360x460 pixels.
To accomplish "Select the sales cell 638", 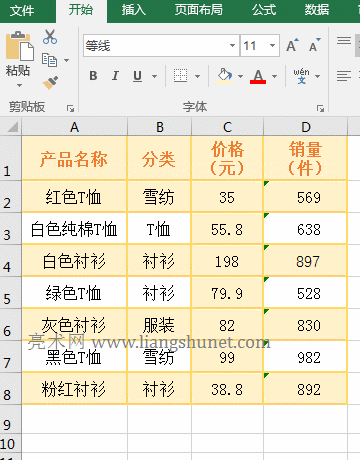I will point(306,229).
